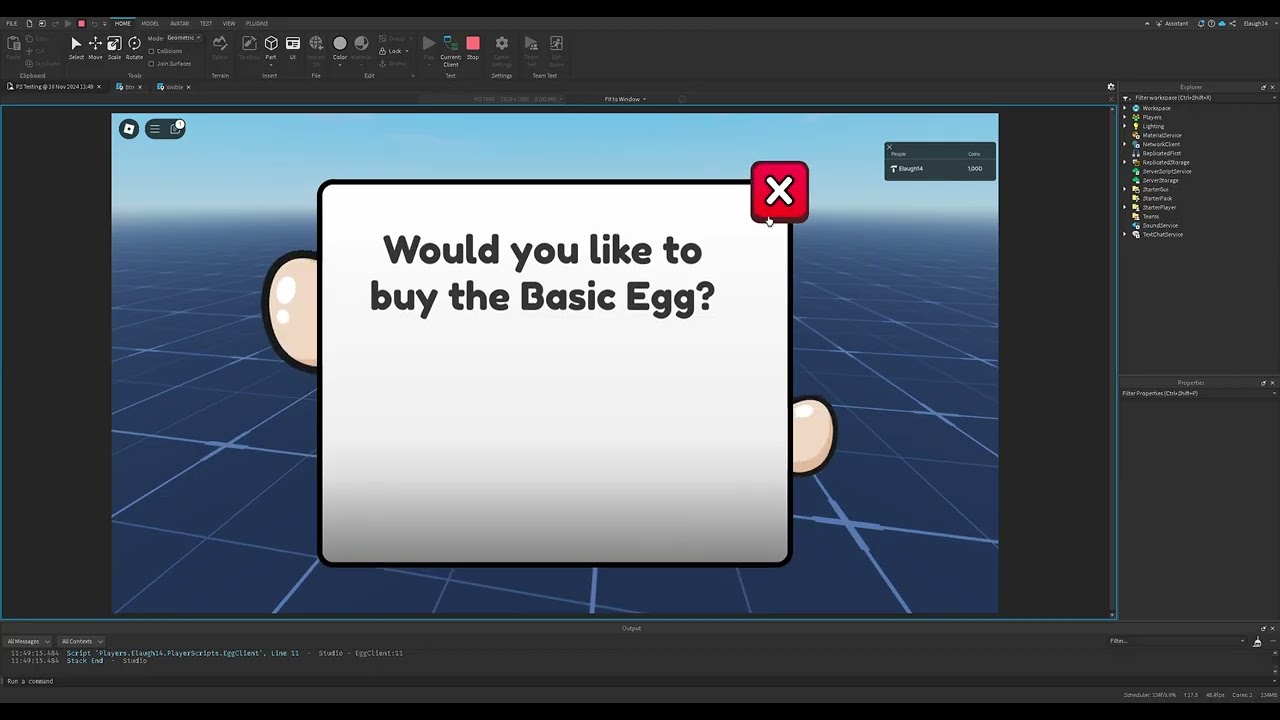This screenshot has width=1280, height=720.
Task: Click the EggClient script error line in Output
Action: (207, 653)
